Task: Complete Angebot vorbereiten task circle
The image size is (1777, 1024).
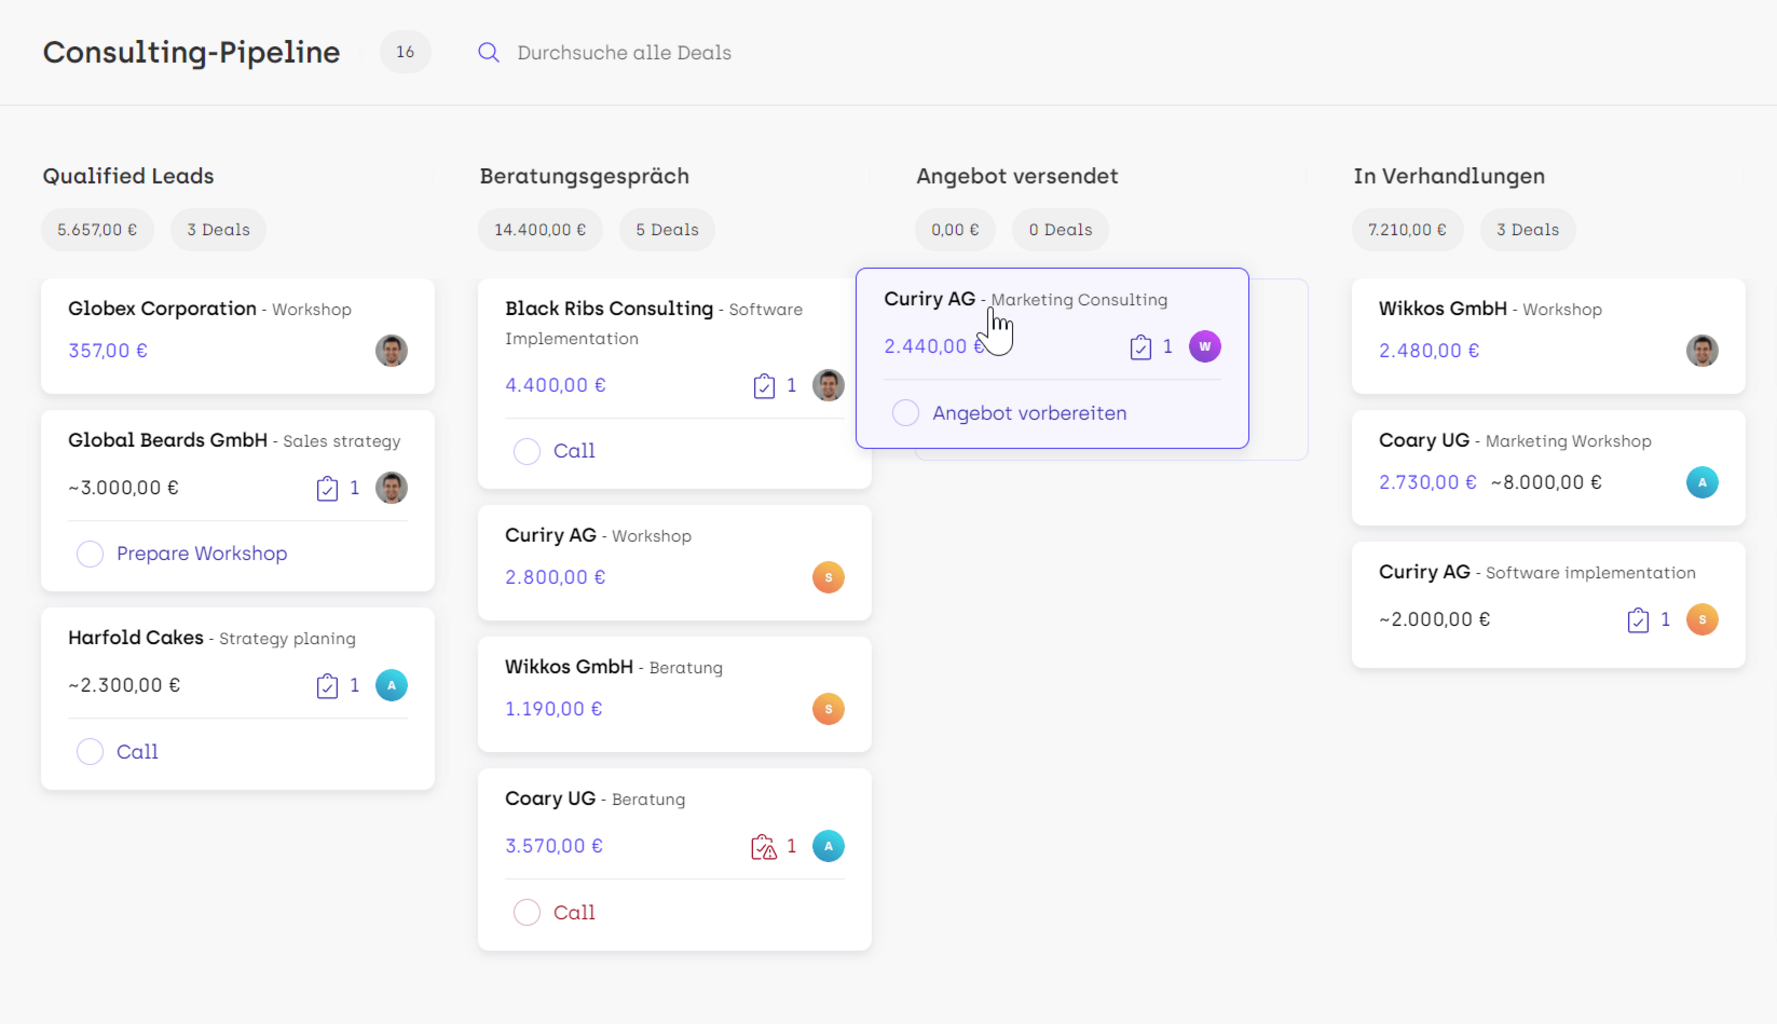Action: coord(905,413)
